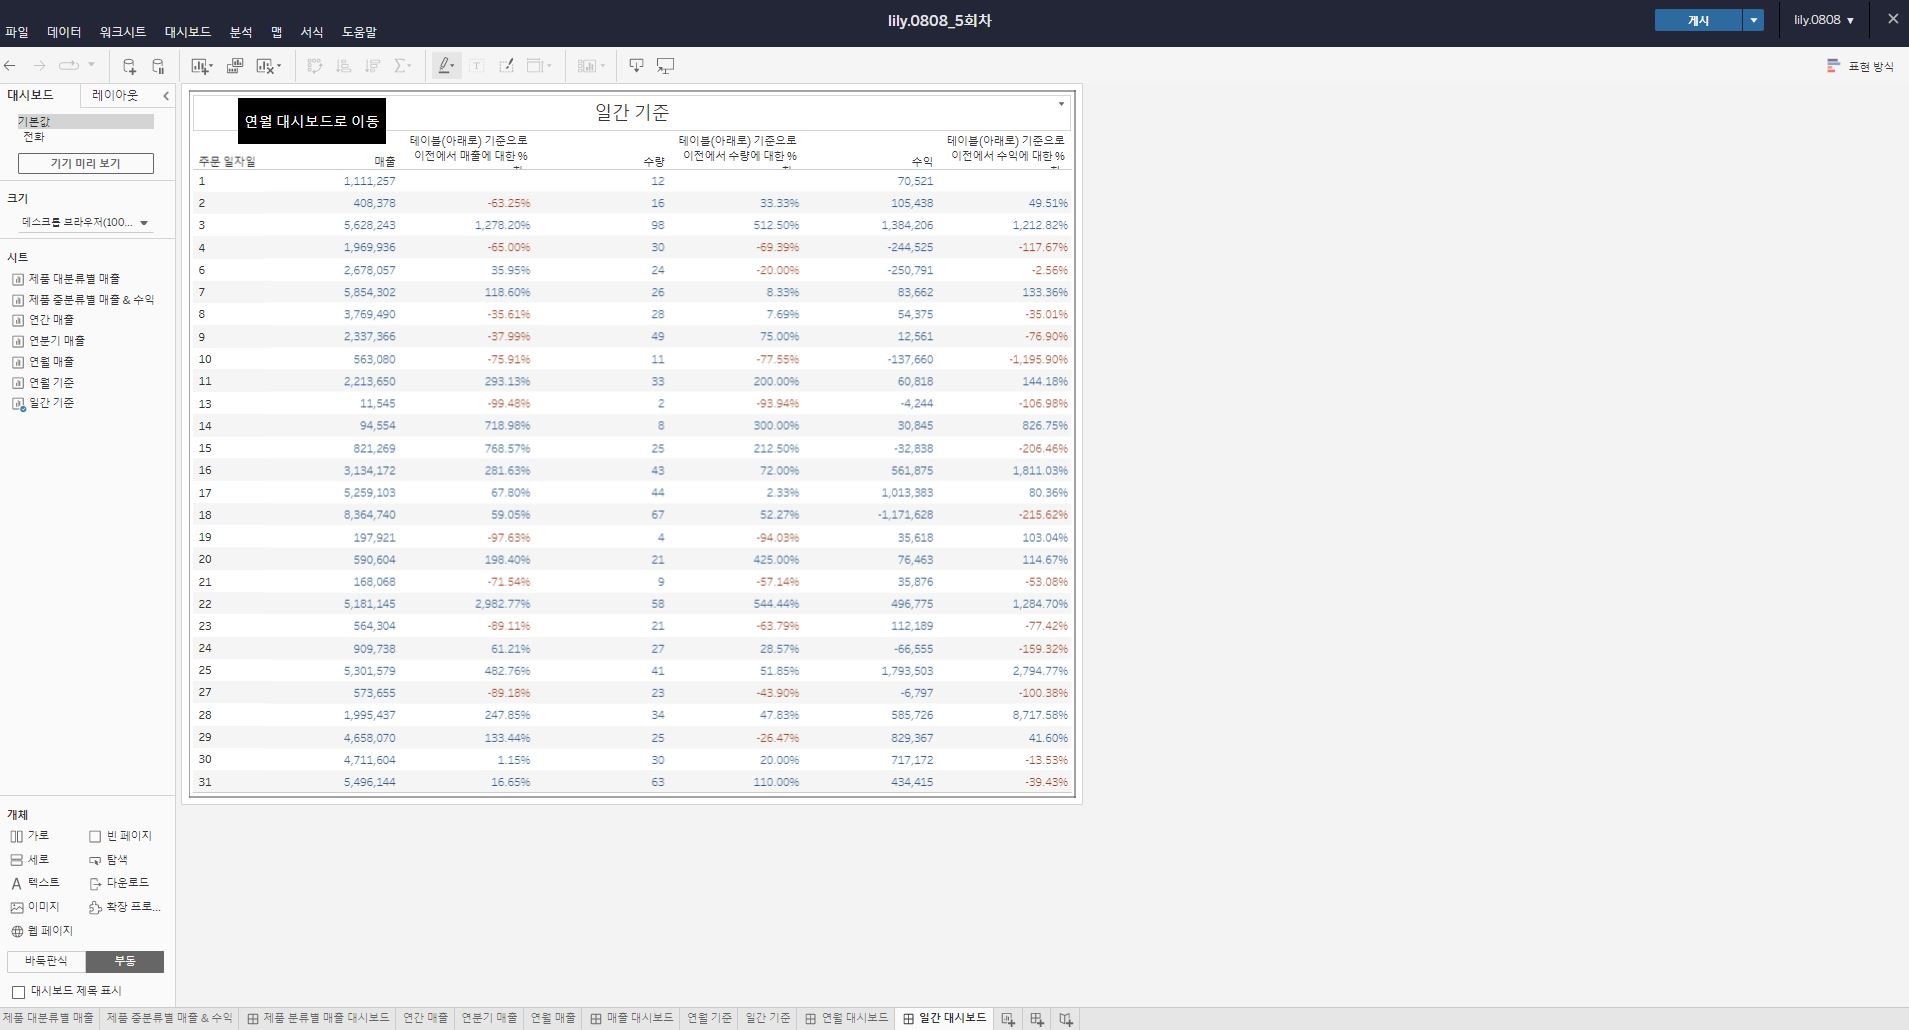1909x1030 pixels.
Task: Select the 전화 device layout
Action: click(34, 137)
